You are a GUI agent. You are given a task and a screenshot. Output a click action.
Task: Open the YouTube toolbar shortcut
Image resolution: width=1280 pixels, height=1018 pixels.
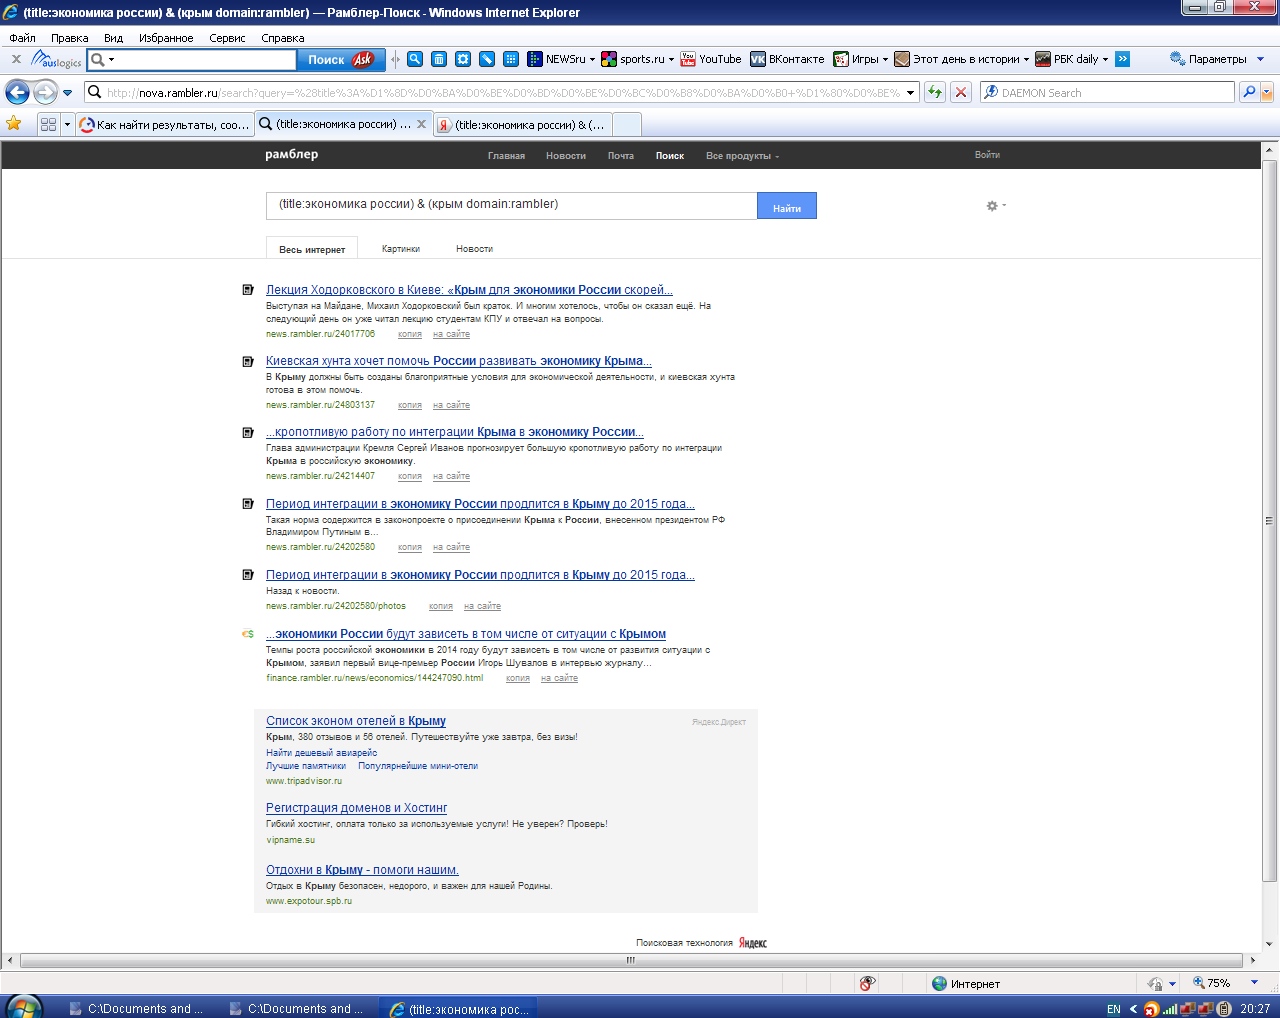(x=711, y=59)
